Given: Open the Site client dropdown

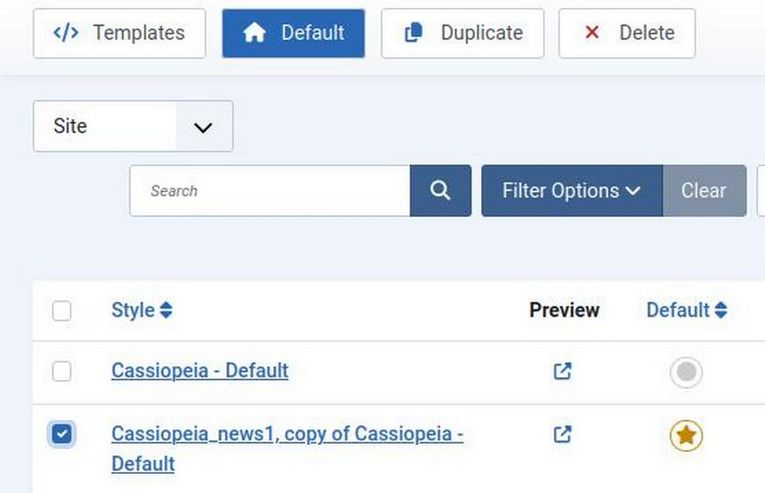Looking at the screenshot, I should click(x=133, y=126).
